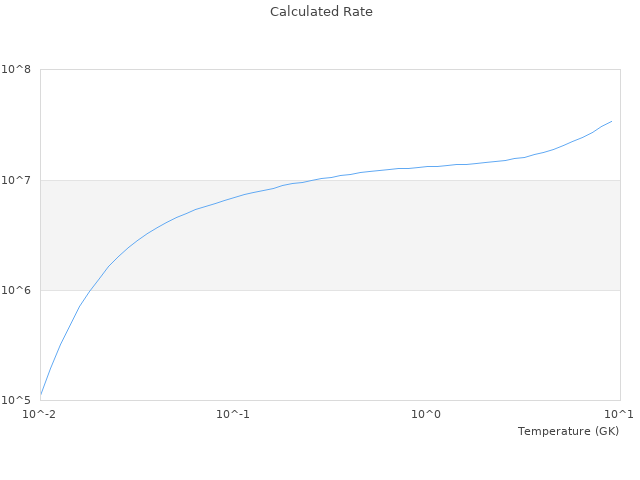Click the "Temperature (GK)" axis title
Image resolution: width=640 pixels, height=480 pixels.
(568, 431)
